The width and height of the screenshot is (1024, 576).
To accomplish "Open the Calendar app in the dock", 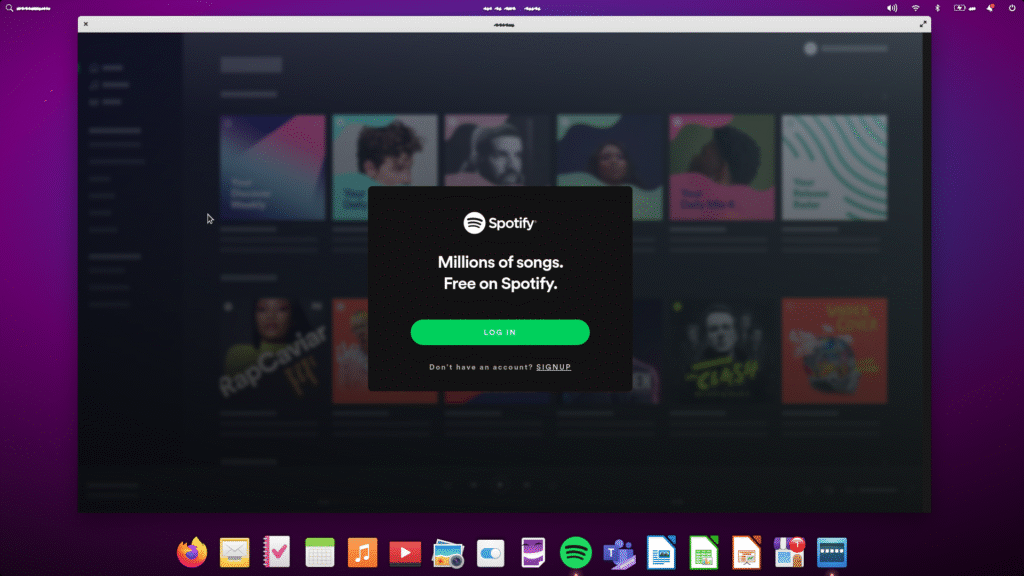I will click(x=319, y=552).
